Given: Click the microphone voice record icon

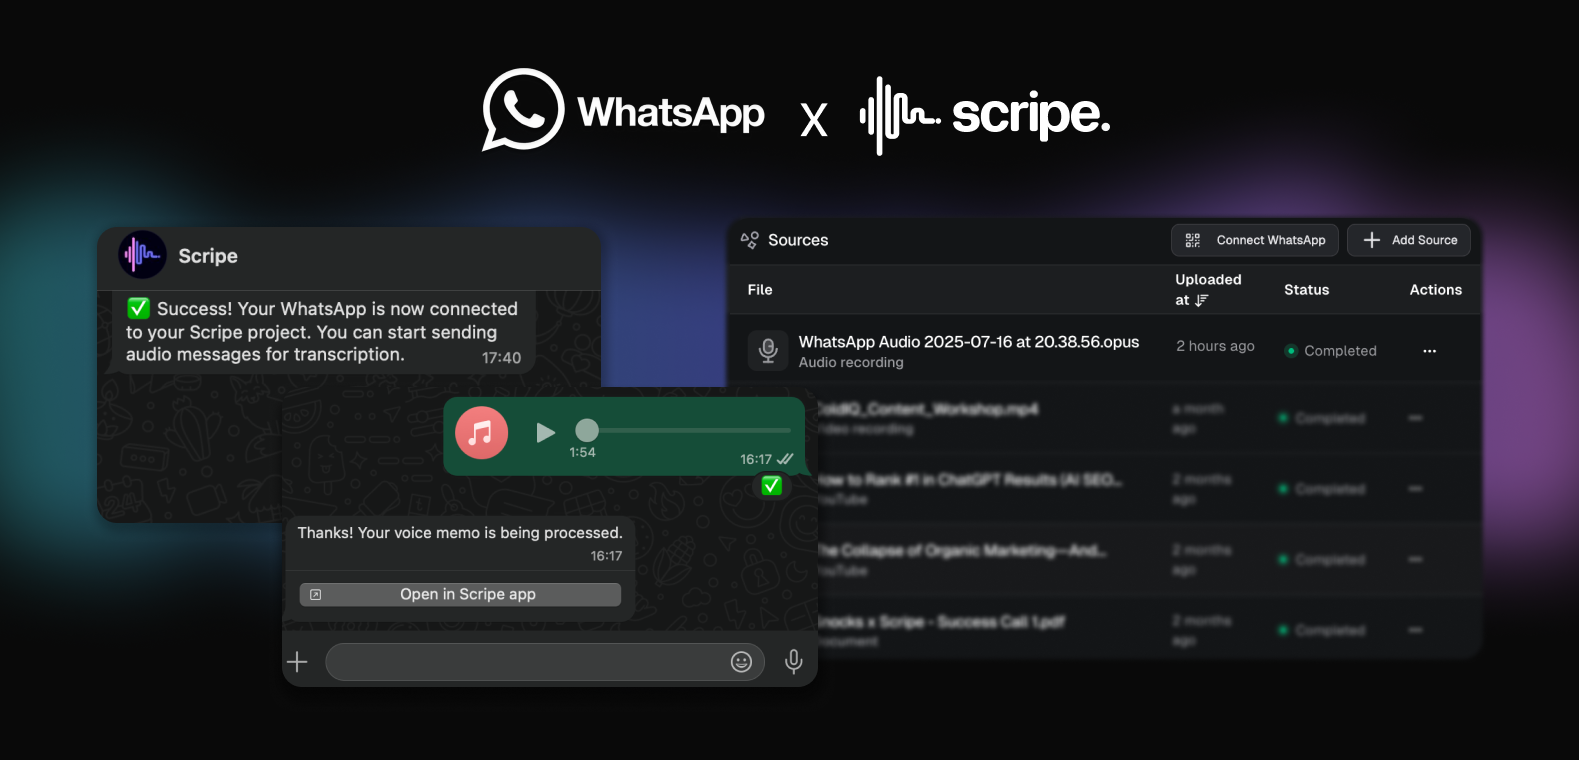Looking at the screenshot, I should click(x=794, y=661).
